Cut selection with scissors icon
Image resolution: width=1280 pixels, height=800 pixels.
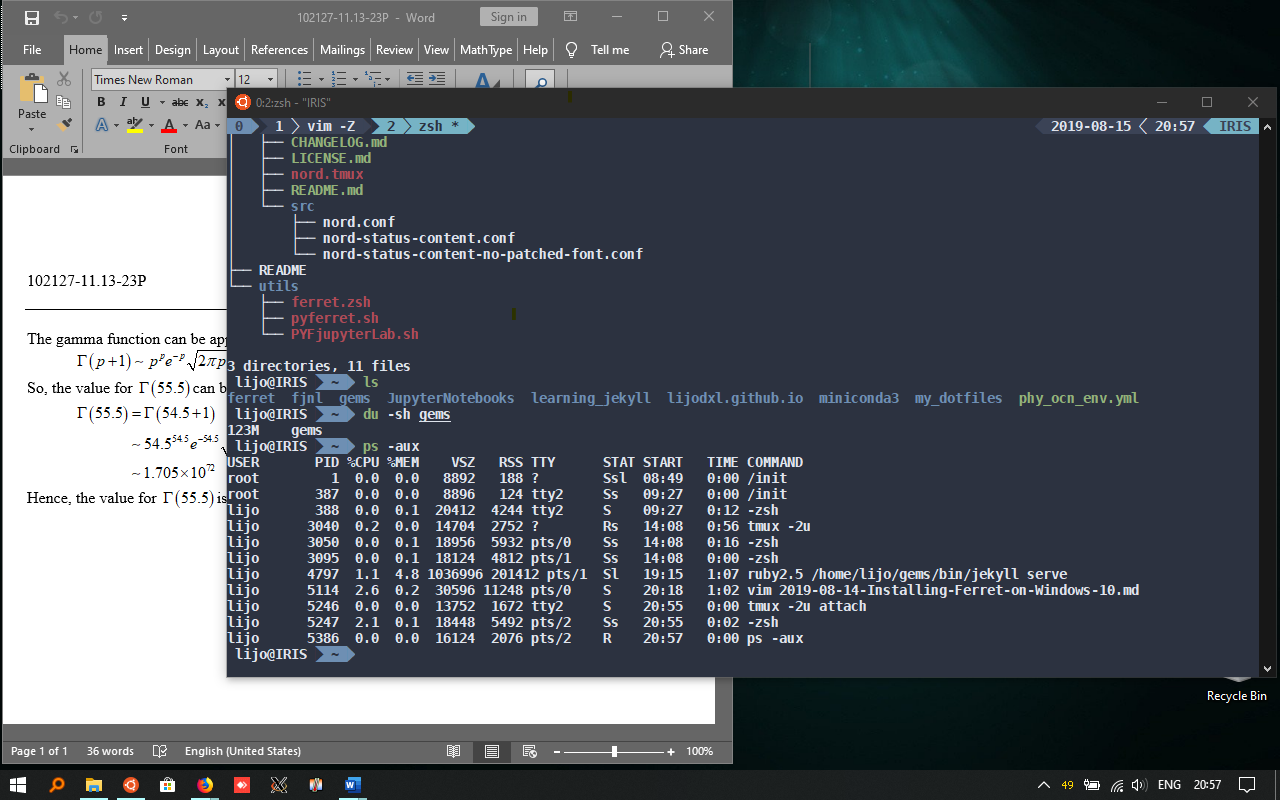[64, 79]
